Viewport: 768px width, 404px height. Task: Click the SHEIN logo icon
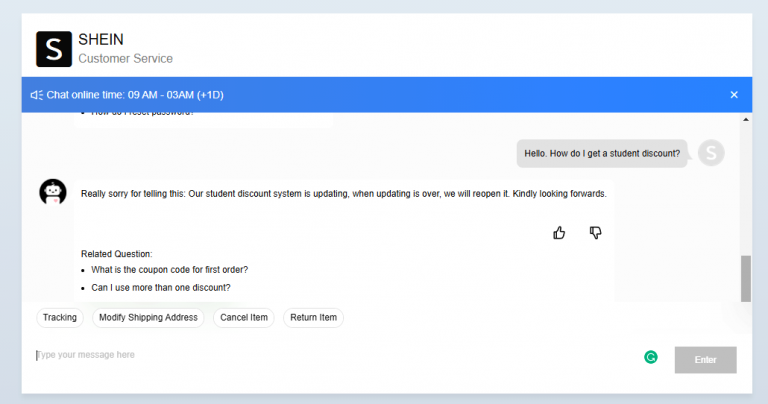point(53,49)
